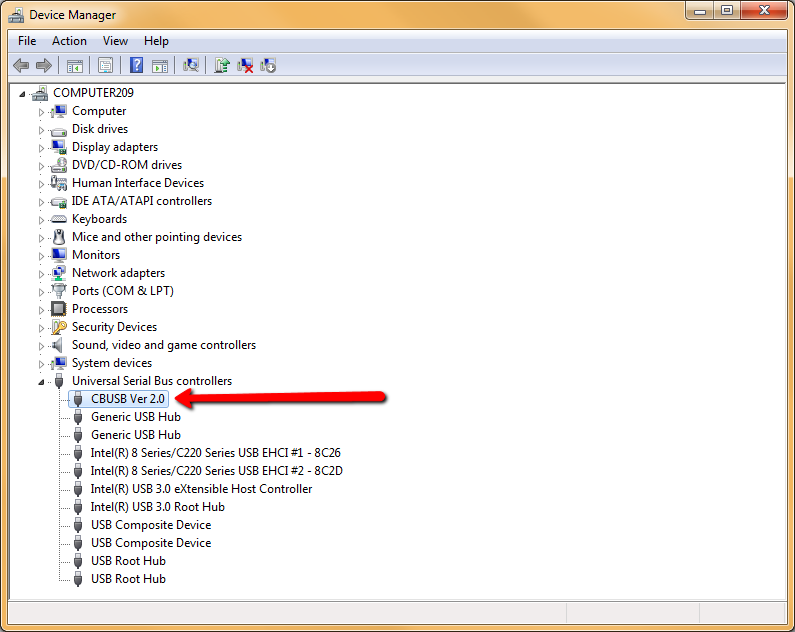This screenshot has height=632, width=795.
Task: Click the Network adapters icon
Action: pos(59,273)
